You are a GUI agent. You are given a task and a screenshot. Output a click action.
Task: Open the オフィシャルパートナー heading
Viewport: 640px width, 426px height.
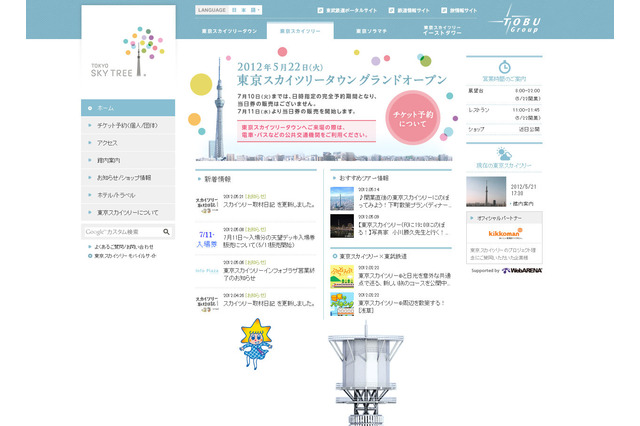pyautogui.click(x=500, y=218)
